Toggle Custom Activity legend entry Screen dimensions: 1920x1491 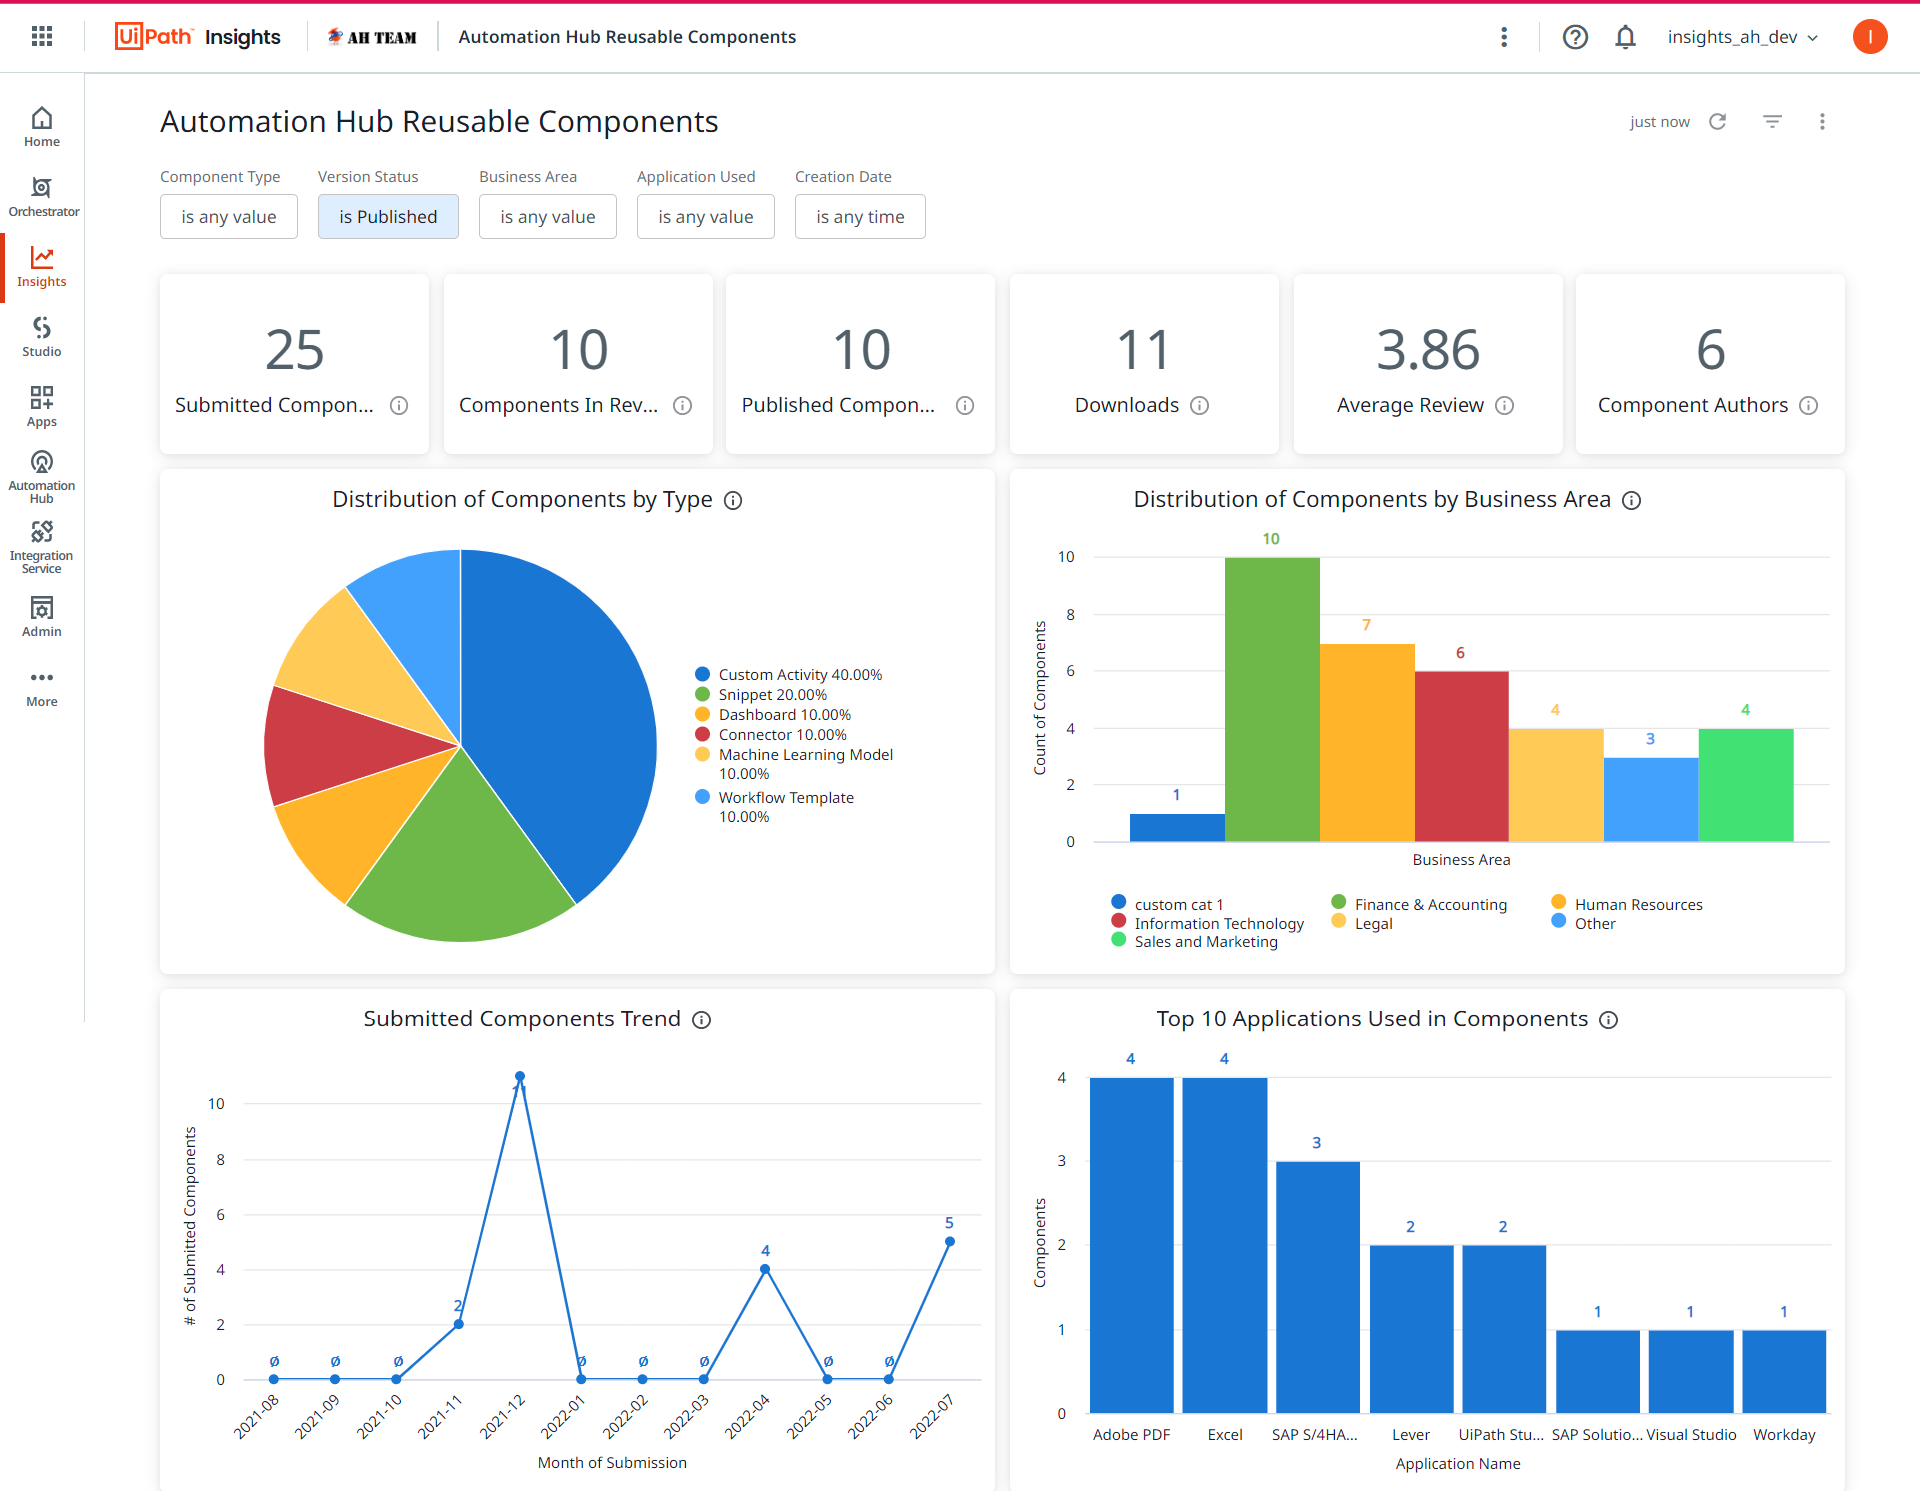point(789,675)
